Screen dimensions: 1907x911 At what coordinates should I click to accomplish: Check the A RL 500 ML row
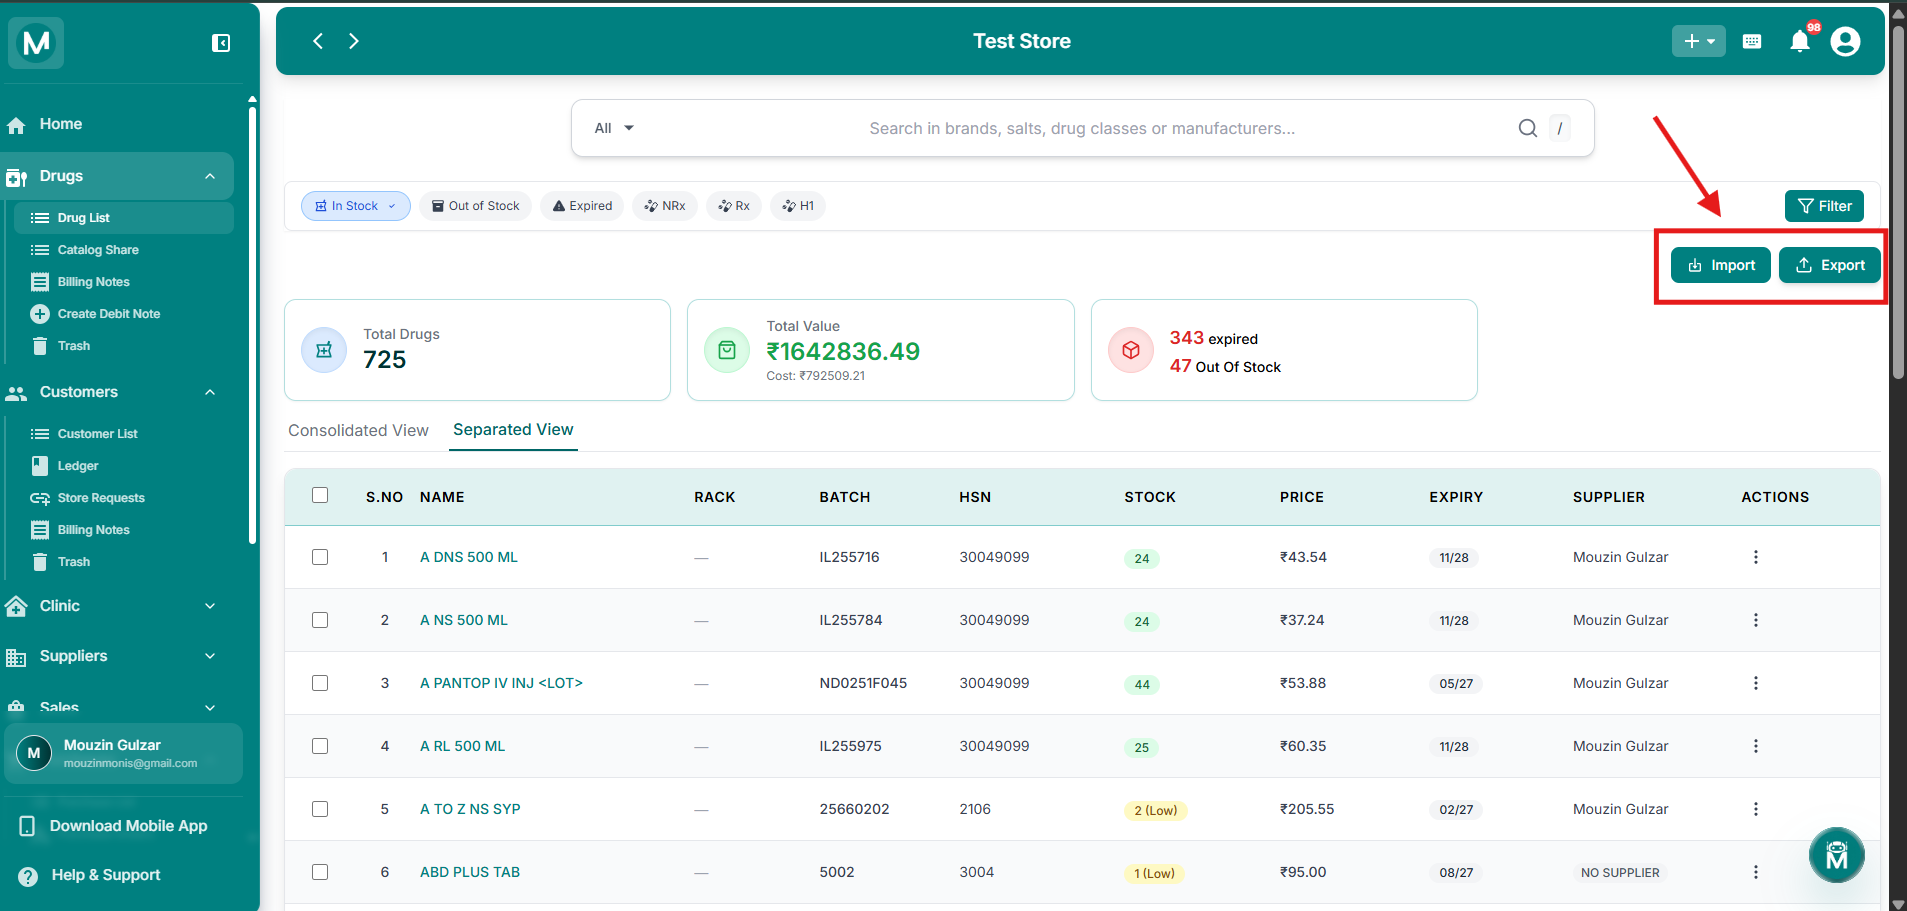[320, 746]
